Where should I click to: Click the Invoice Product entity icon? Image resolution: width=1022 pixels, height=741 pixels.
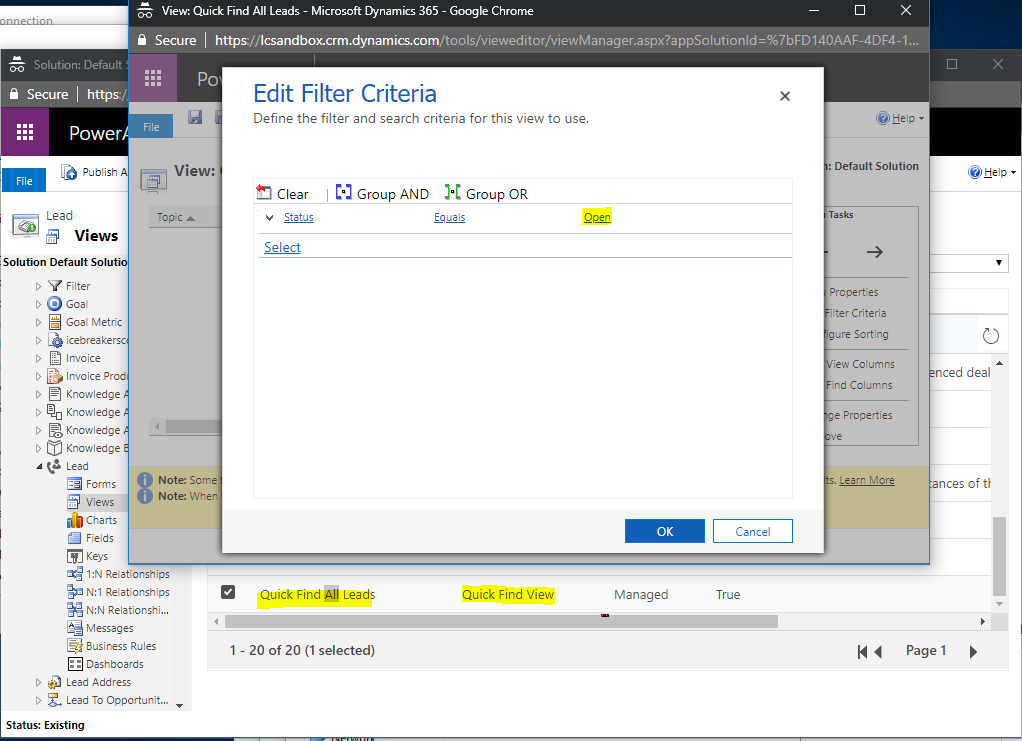point(55,376)
